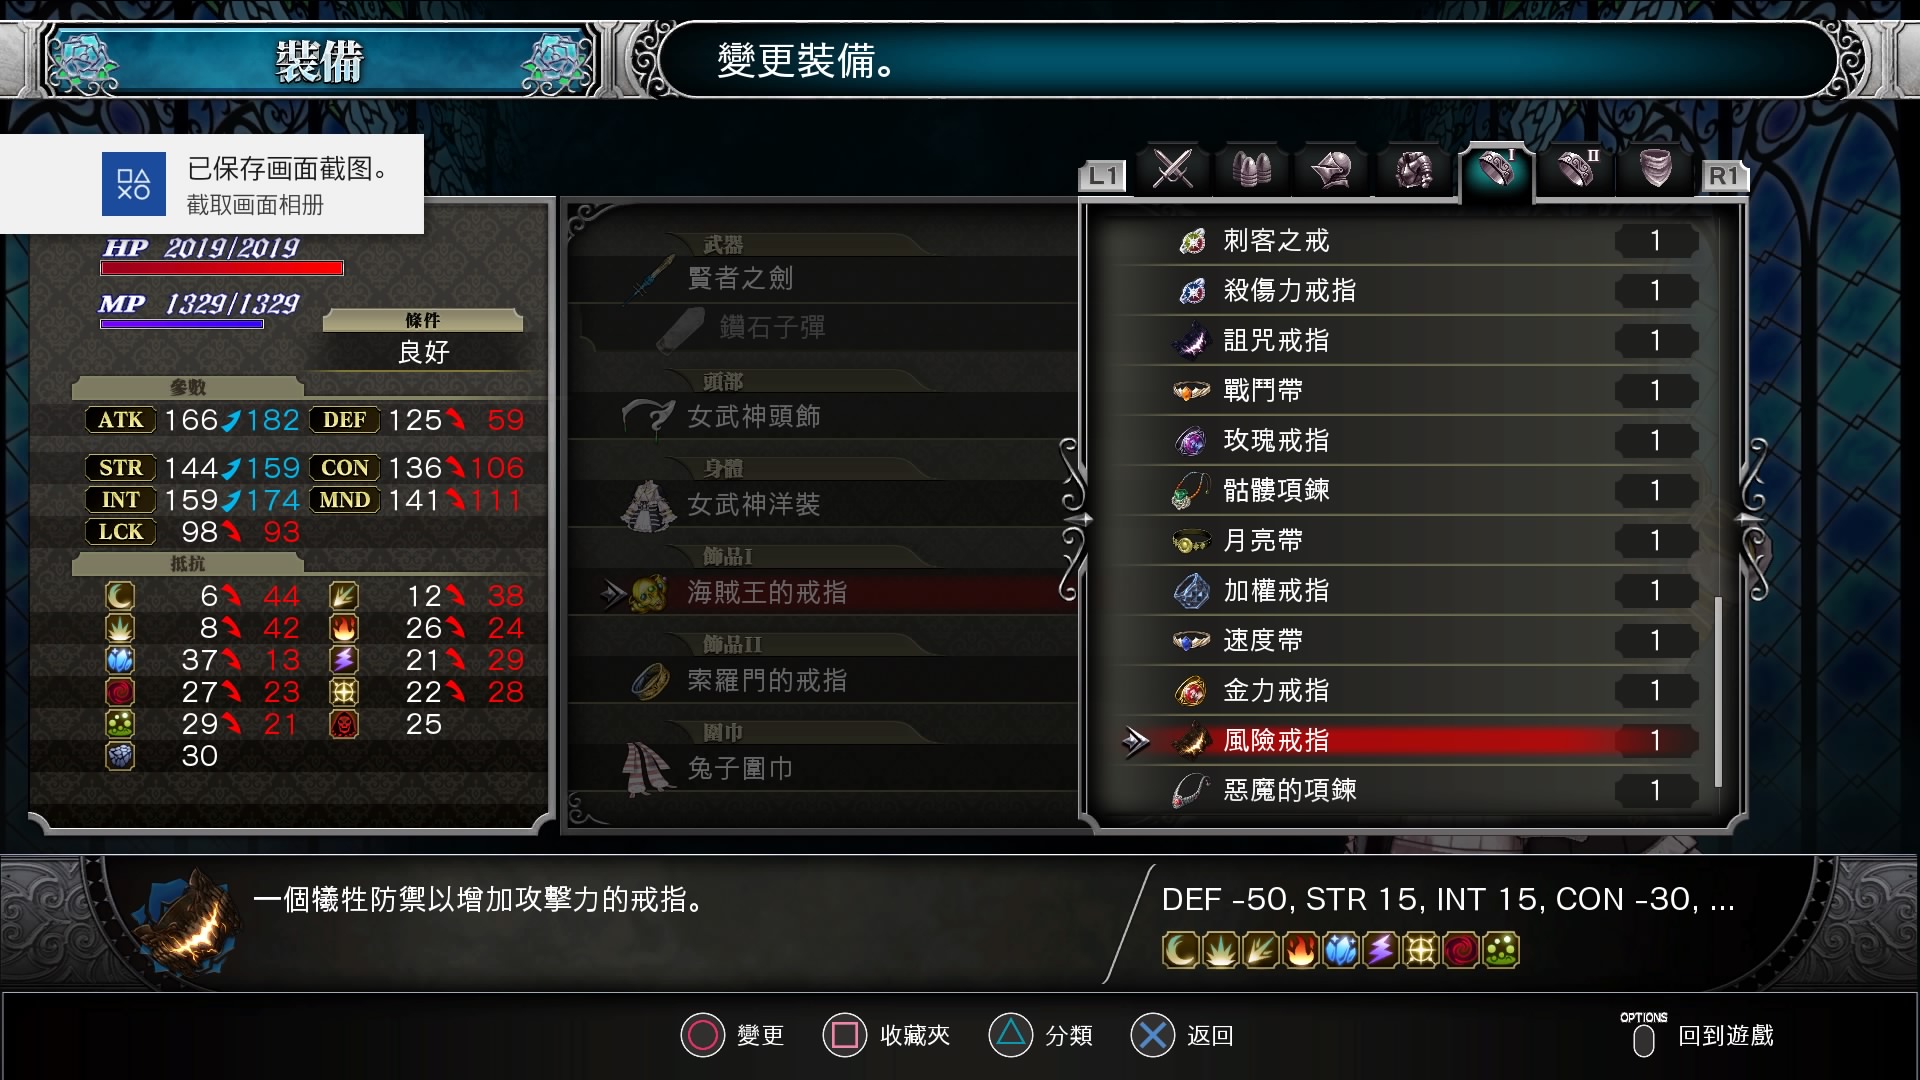Screen dimensions: 1920x1080
Task: Open the bullets category tab icon
Action: pos(1252,169)
